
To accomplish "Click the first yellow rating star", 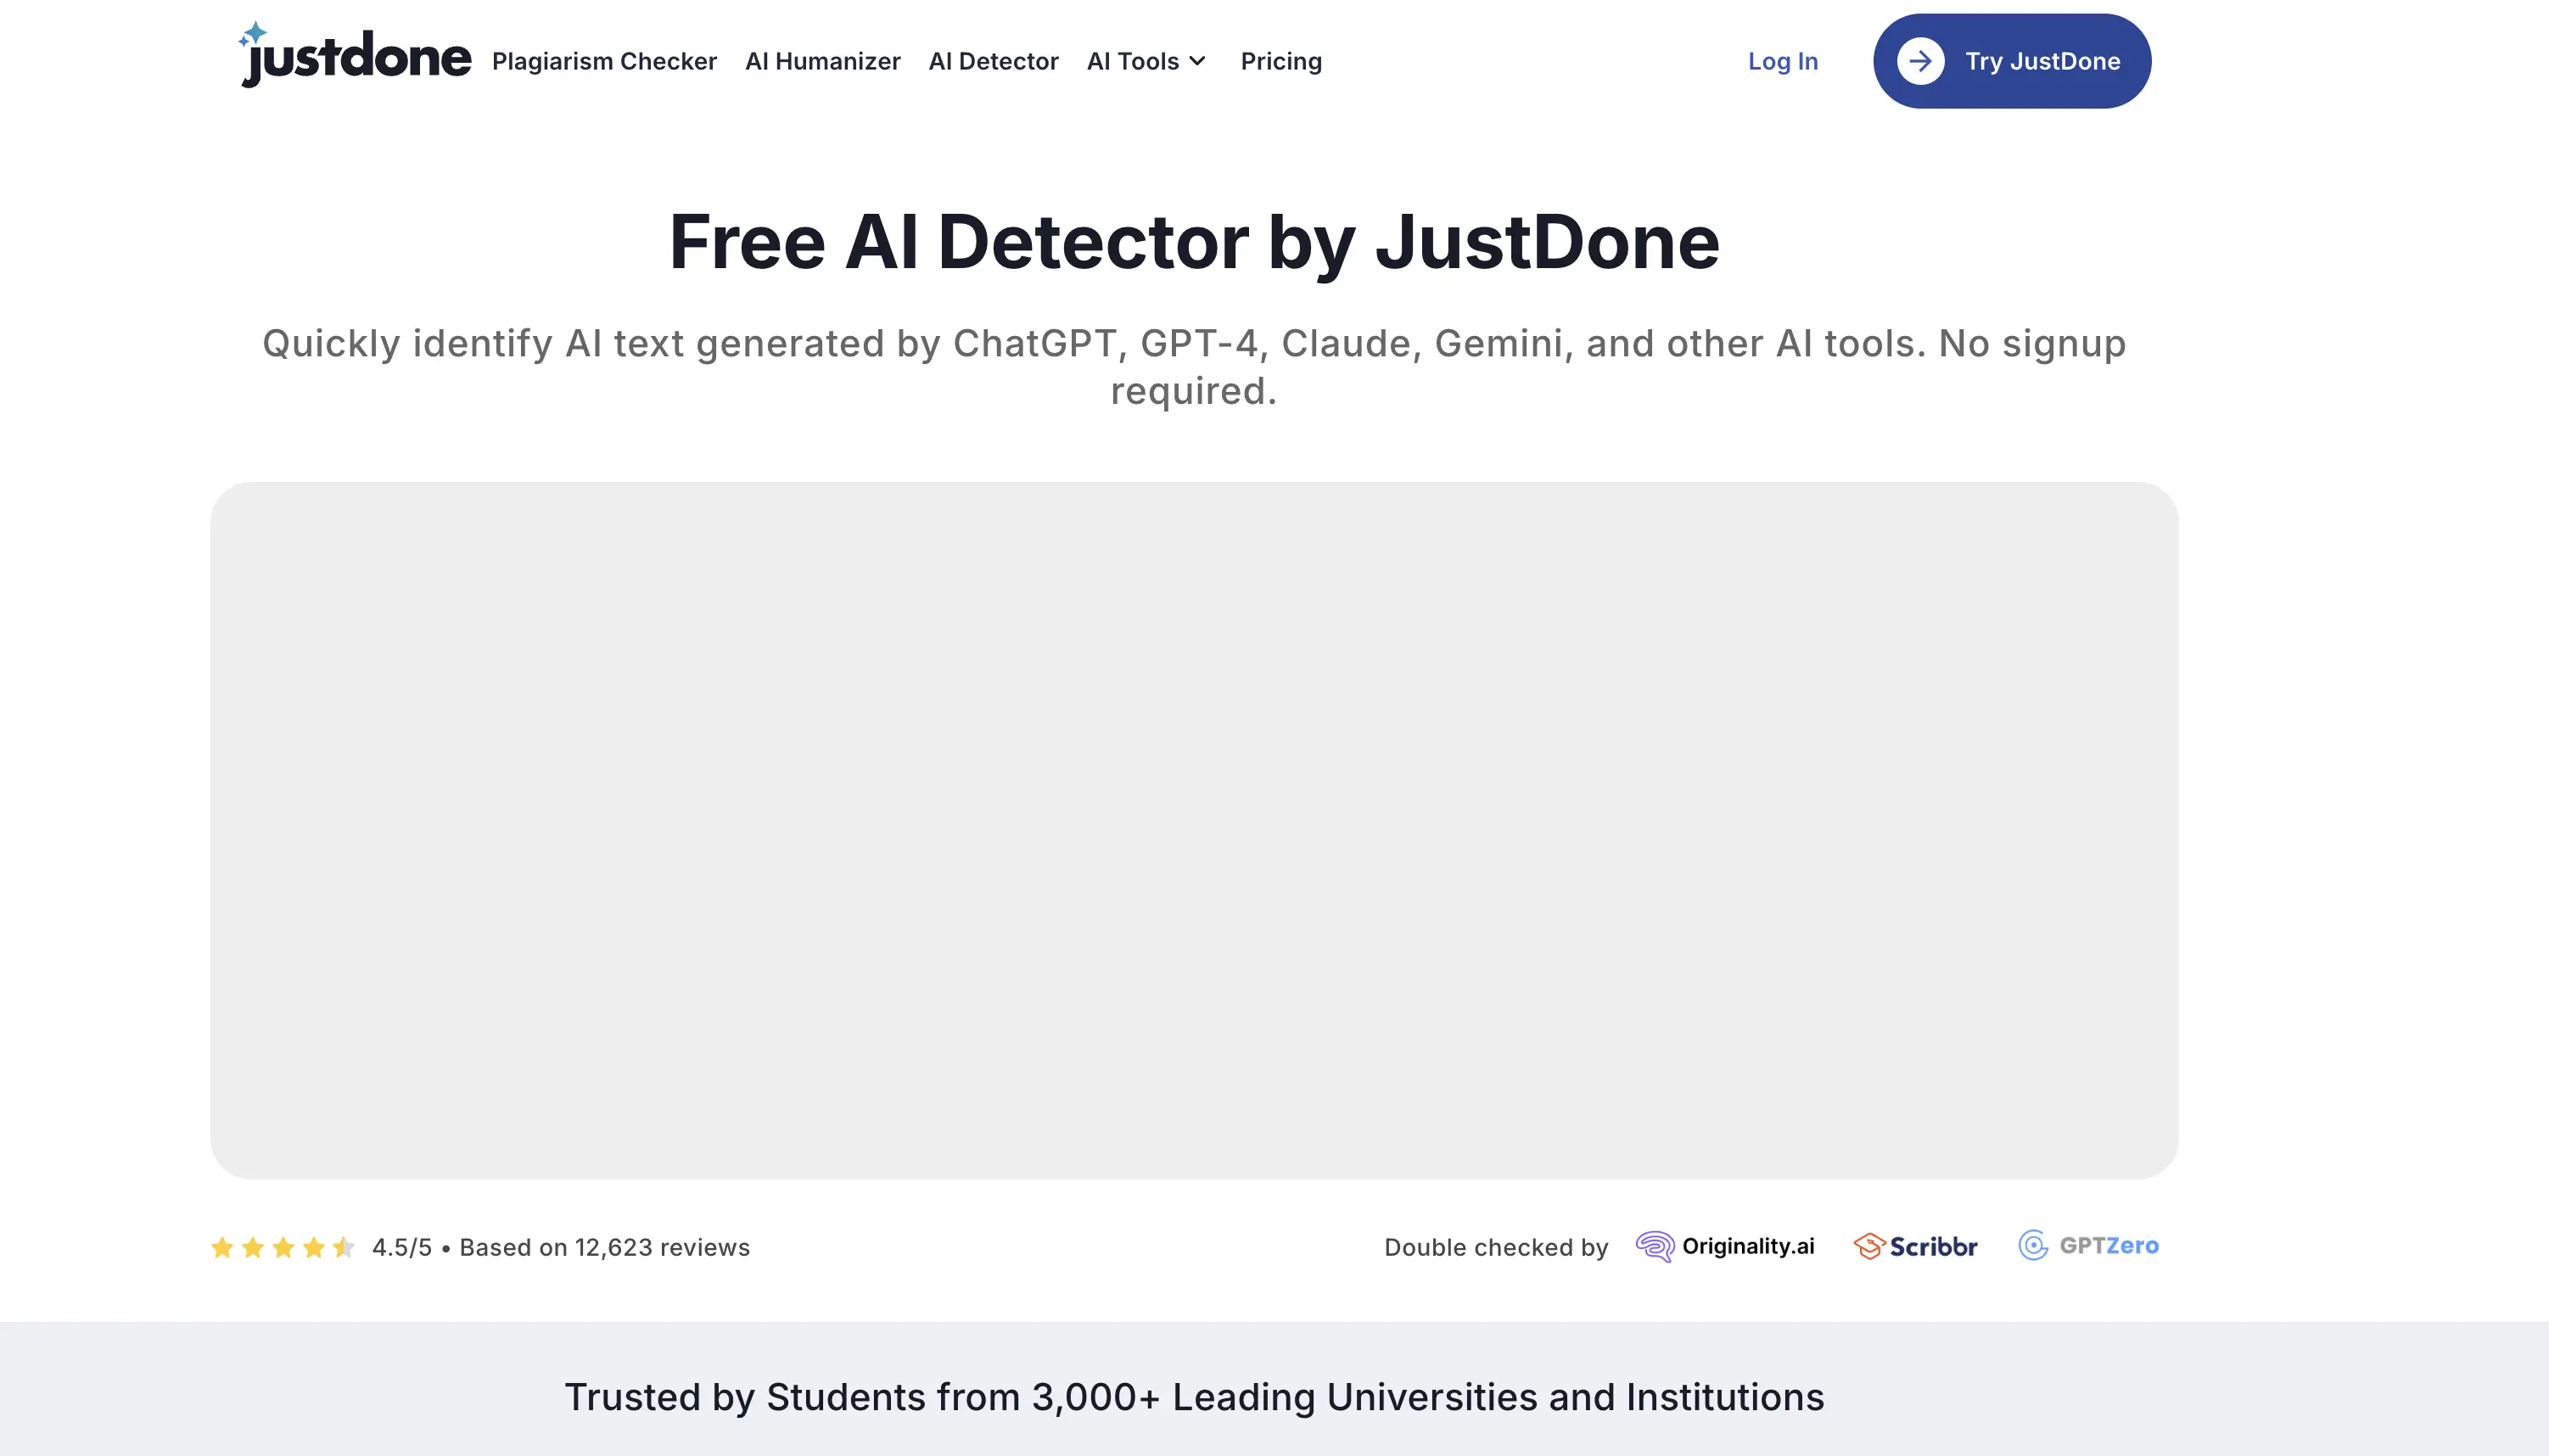I will coord(222,1247).
